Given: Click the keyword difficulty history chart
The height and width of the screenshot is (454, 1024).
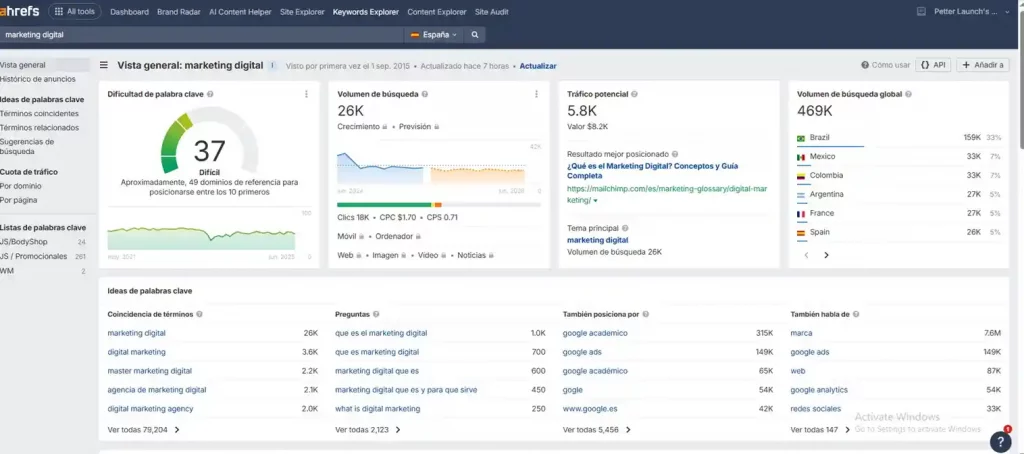Looking at the screenshot, I should pyautogui.click(x=201, y=236).
